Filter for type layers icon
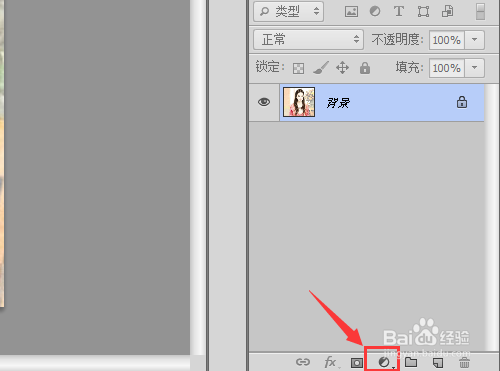This screenshot has width=500, height=371. [x=399, y=12]
